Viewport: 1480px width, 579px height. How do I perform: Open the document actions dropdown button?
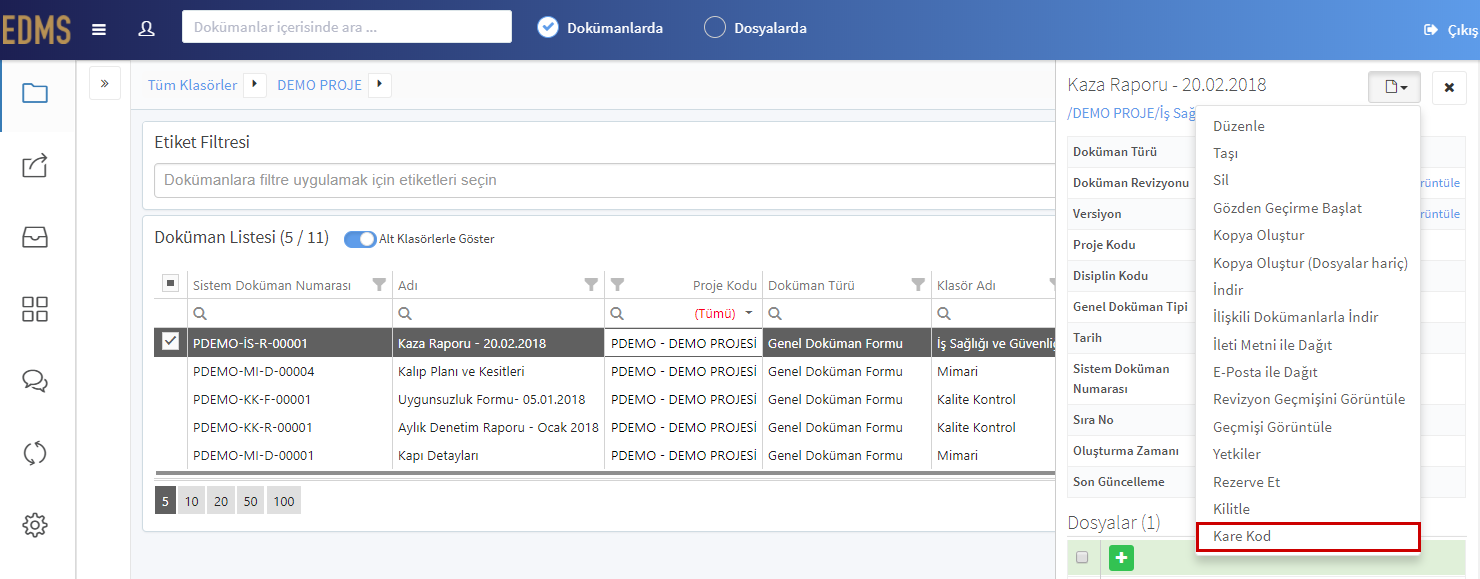1394,88
